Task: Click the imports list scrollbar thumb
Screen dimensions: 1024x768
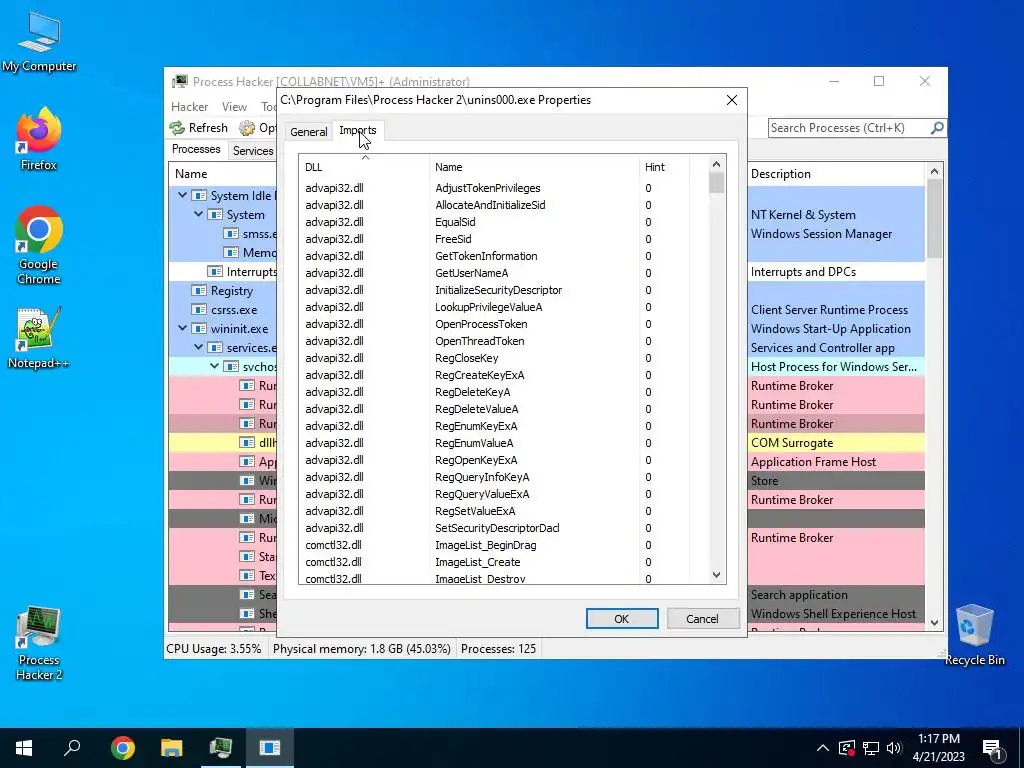Action: pyautogui.click(x=716, y=183)
